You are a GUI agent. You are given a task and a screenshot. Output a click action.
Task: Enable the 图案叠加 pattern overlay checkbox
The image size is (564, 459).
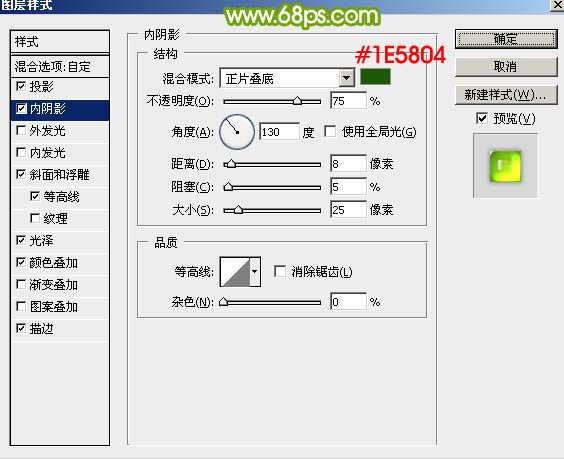point(21,306)
